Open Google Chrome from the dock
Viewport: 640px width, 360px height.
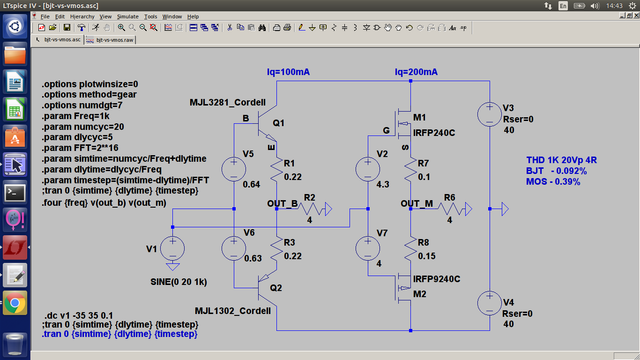coord(15,303)
